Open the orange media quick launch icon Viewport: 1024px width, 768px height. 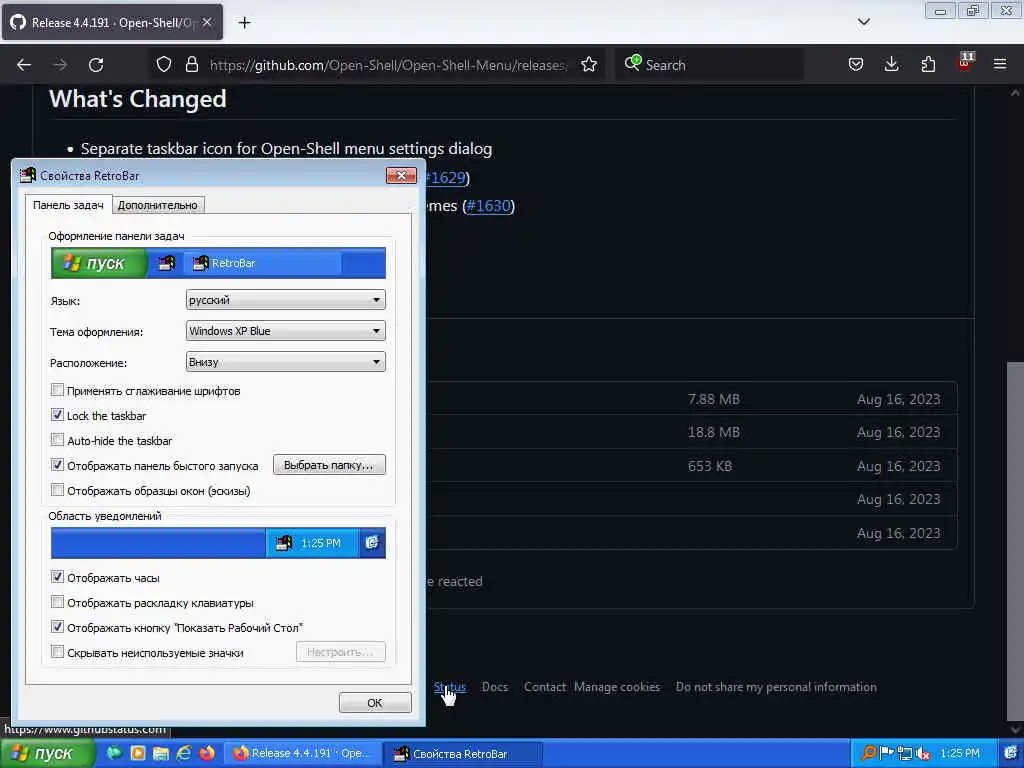click(x=138, y=753)
